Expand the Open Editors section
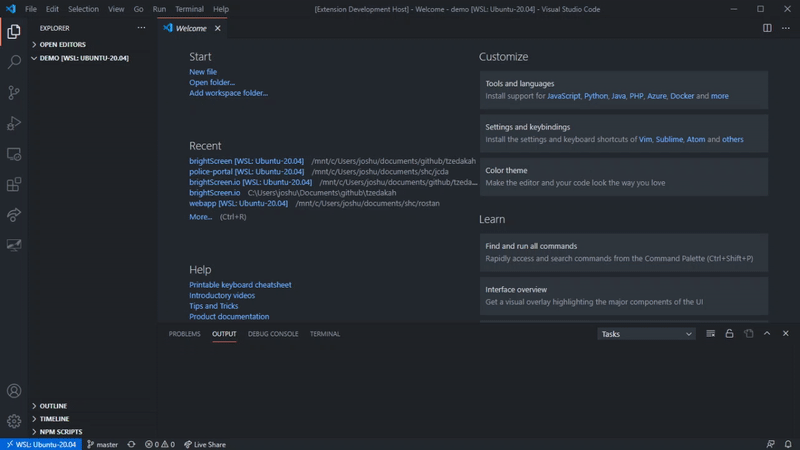 coord(62,45)
